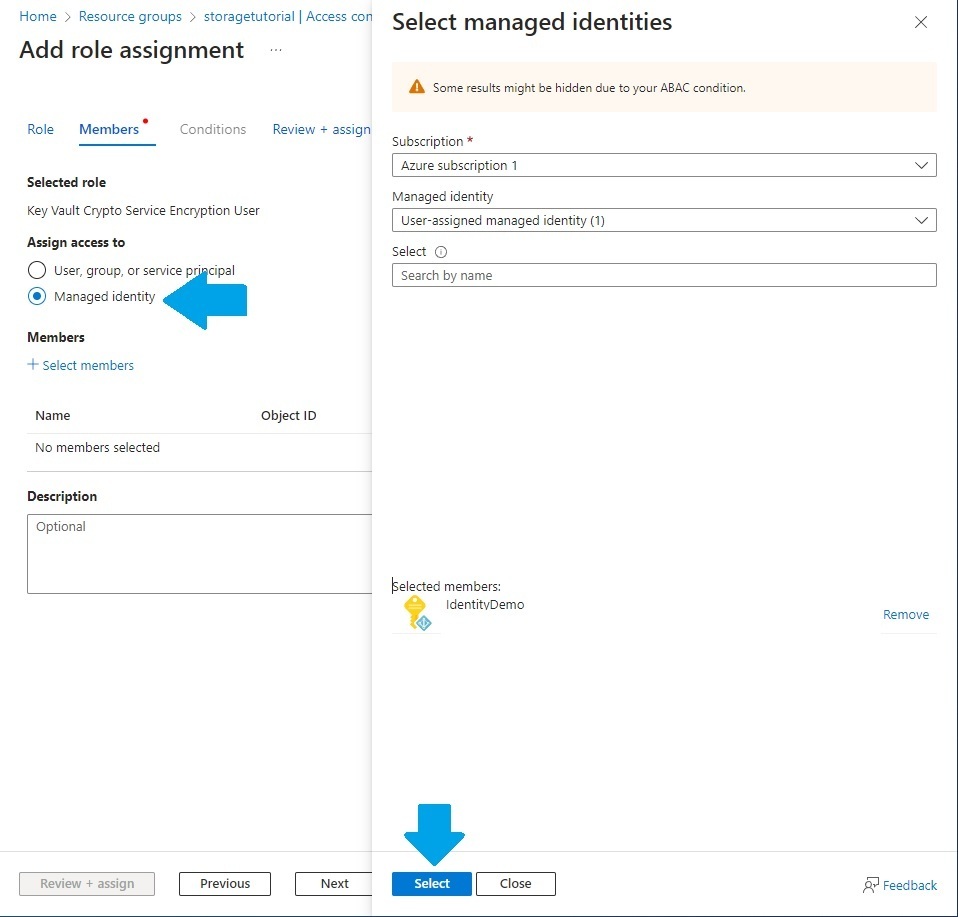Click the IdentityDemo managed identity key icon
Viewport: 958px width, 917px height.
[x=417, y=613]
